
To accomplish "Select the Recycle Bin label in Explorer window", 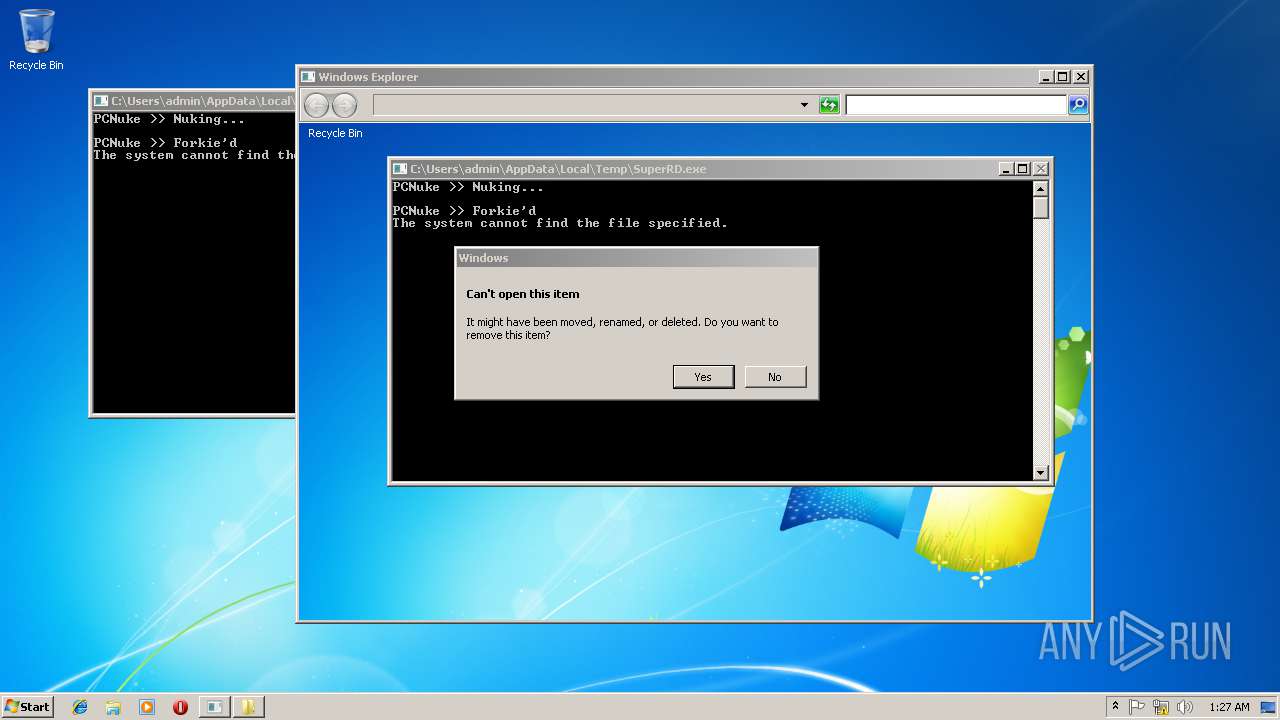I will (x=335, y=133).
